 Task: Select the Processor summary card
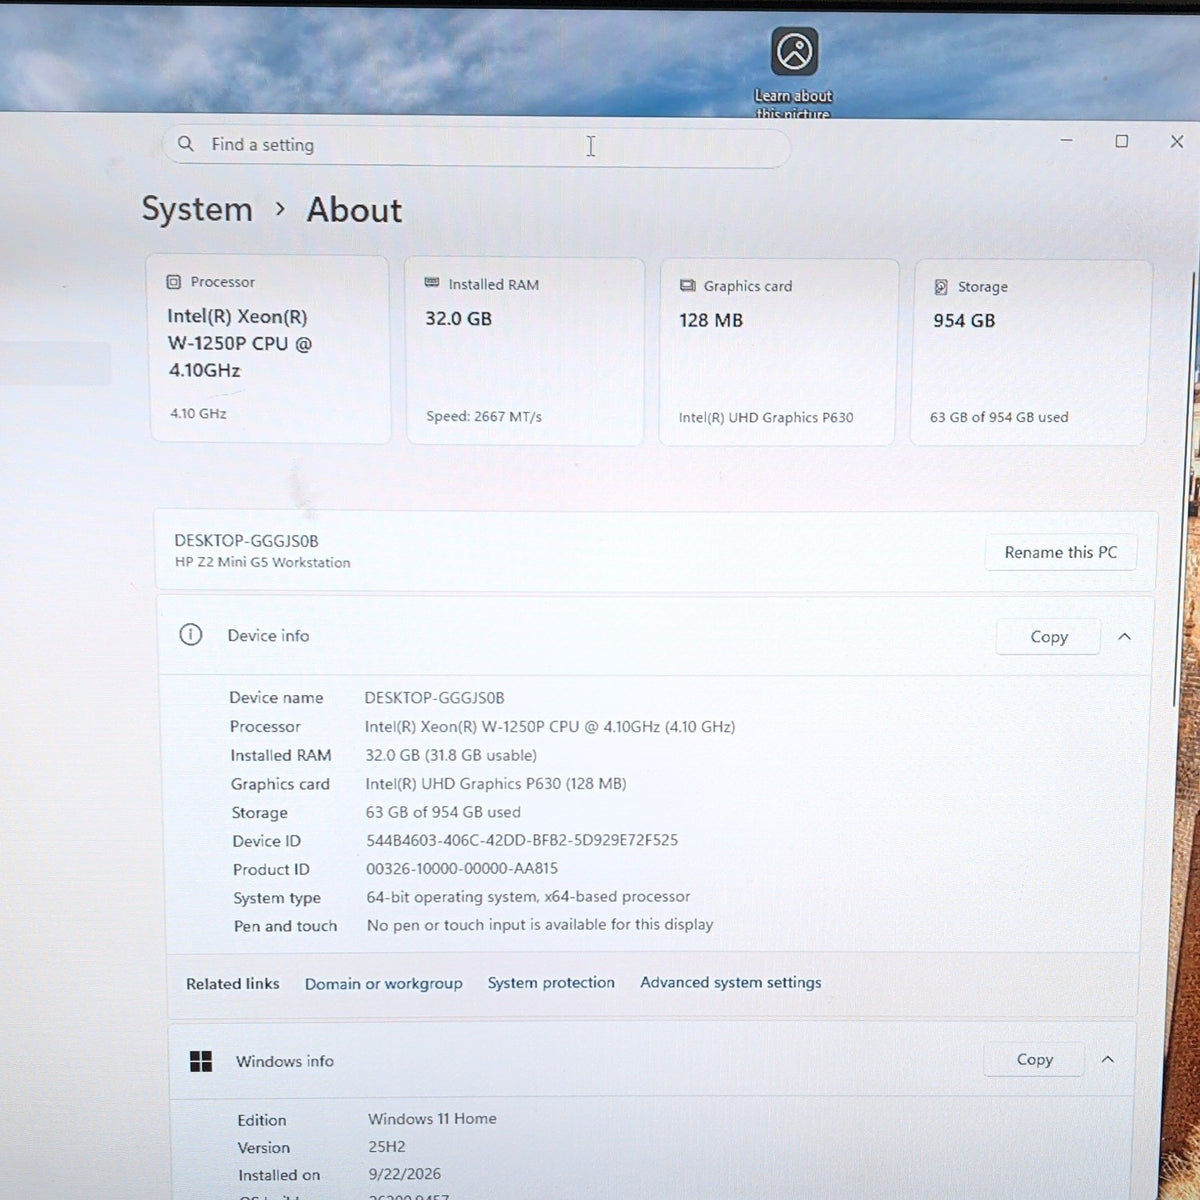coord(269,349)
